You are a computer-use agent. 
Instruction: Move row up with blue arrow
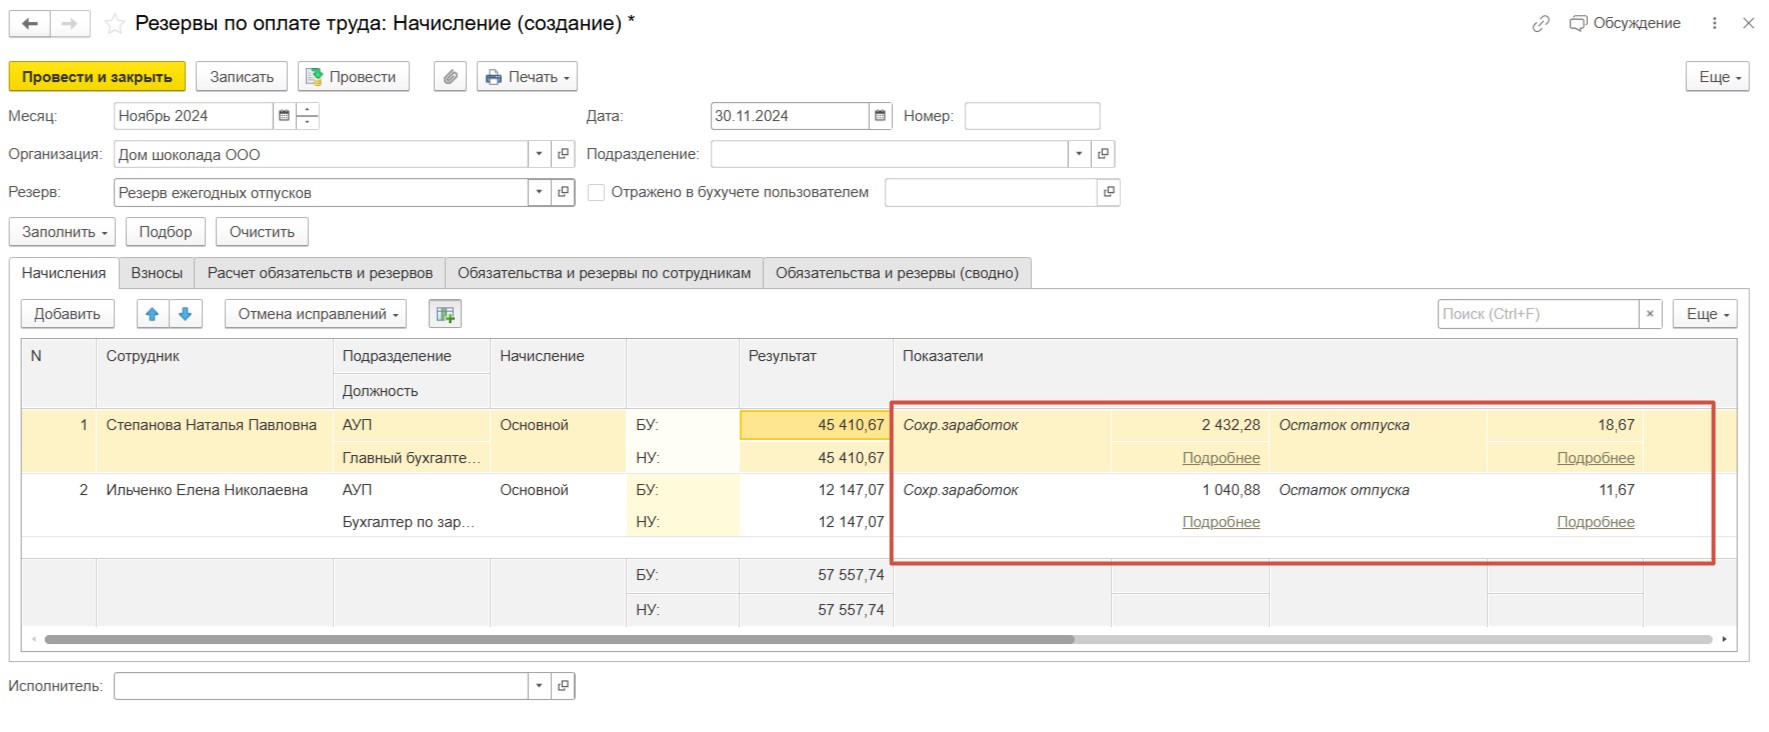click(152, 314)
